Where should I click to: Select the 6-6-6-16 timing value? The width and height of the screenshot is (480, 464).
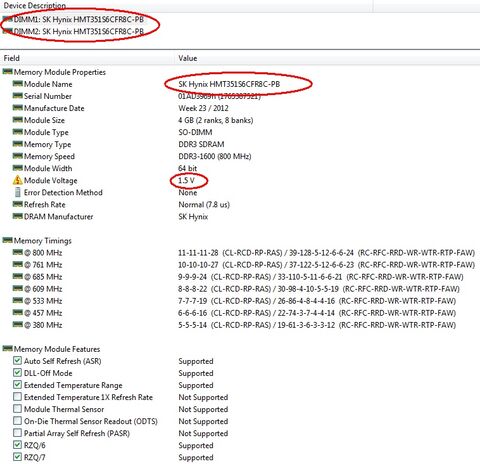192,313
